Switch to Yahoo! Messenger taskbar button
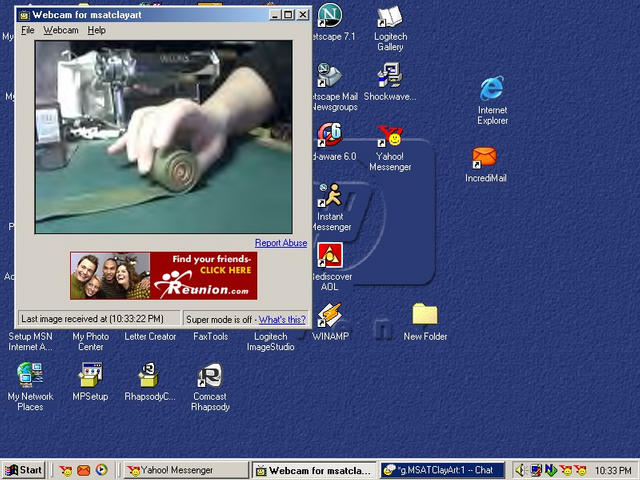 (186, 470)
